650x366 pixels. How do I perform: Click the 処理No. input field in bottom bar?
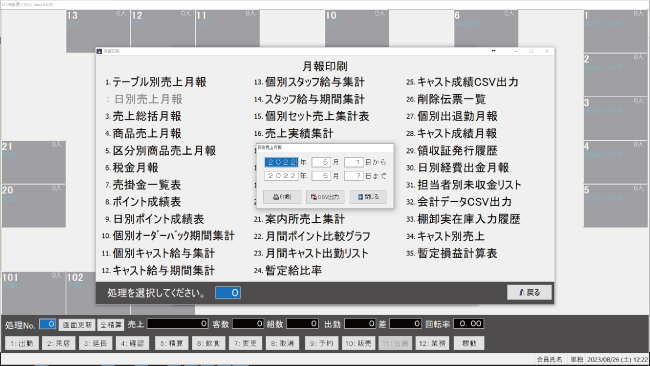tap(48, 324)
